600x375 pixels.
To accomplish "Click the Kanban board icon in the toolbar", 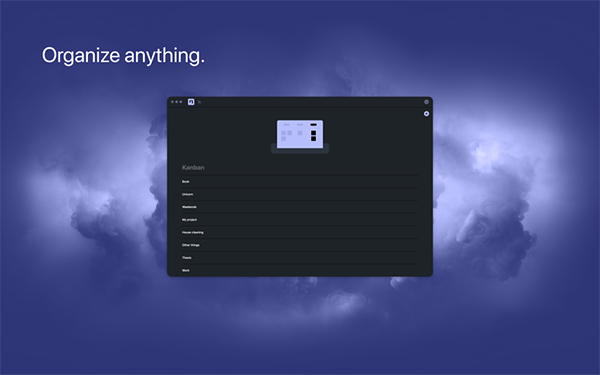I will click(191, 102).
